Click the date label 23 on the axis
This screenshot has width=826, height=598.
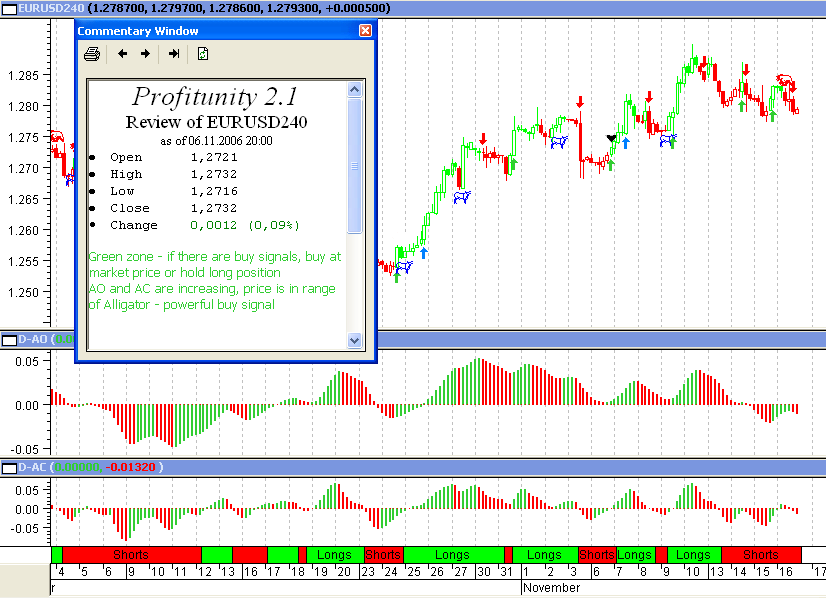(368, 572)
